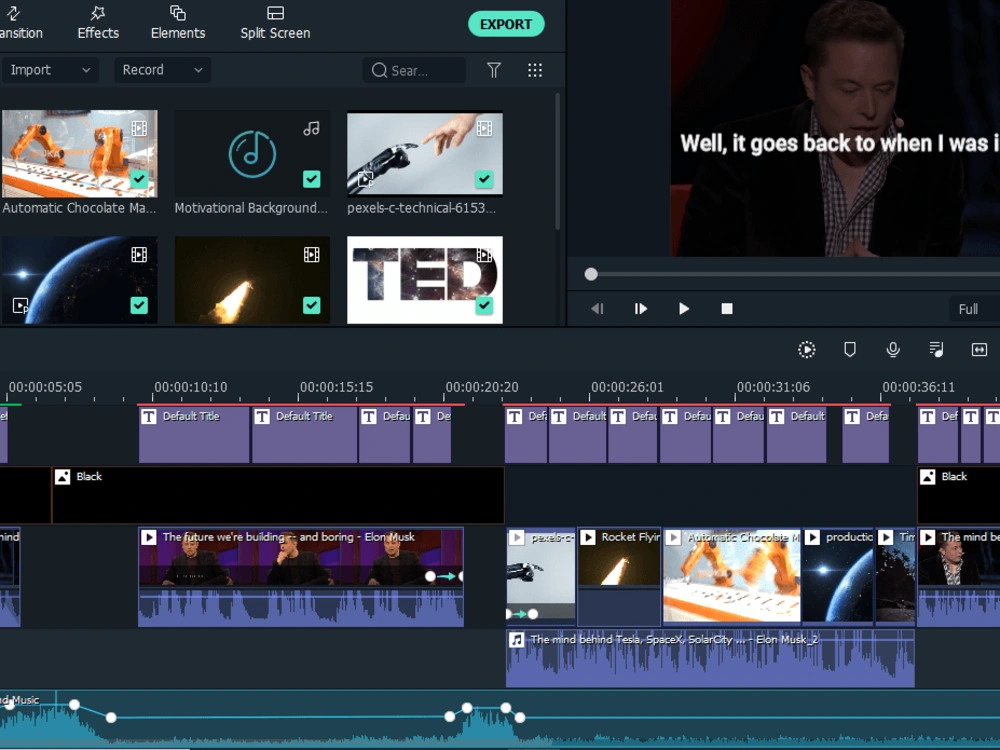1000x750 pixels.
Task: Select The mind behind Tesla audio clip
Action: pyautogui.click(x=710, y=659)
